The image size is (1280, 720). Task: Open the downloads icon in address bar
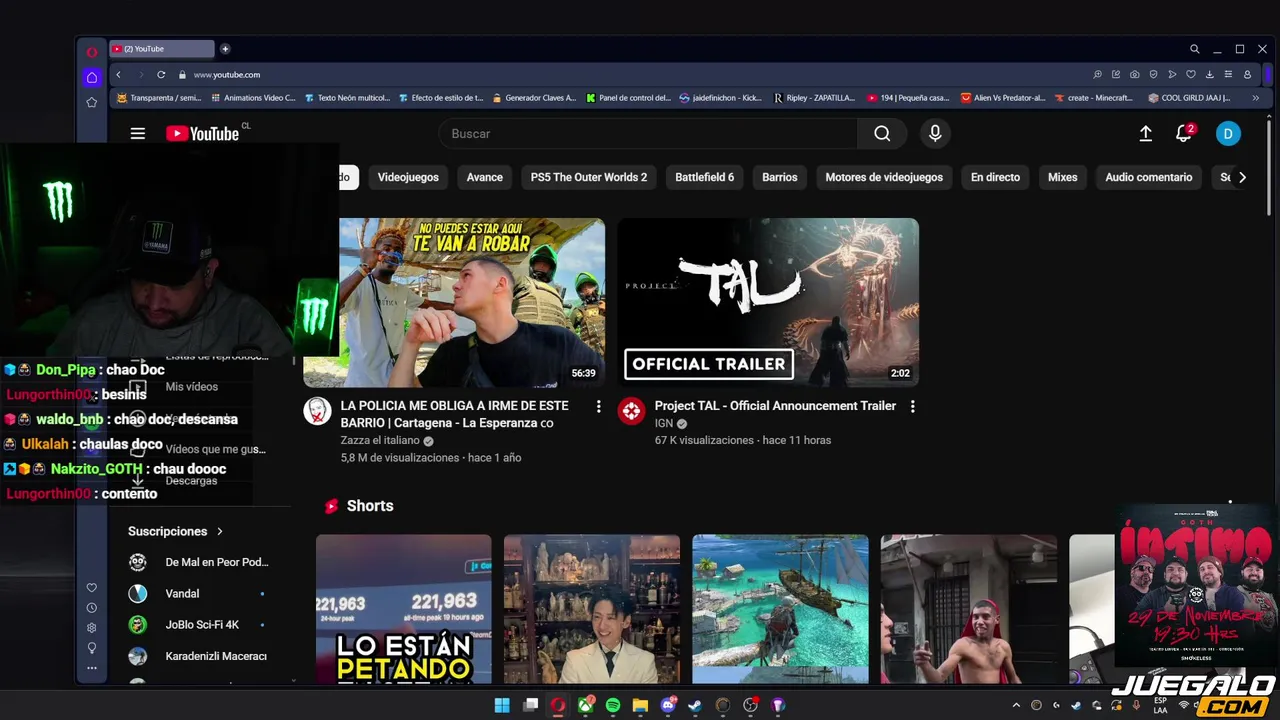(x=1209, y=75)
